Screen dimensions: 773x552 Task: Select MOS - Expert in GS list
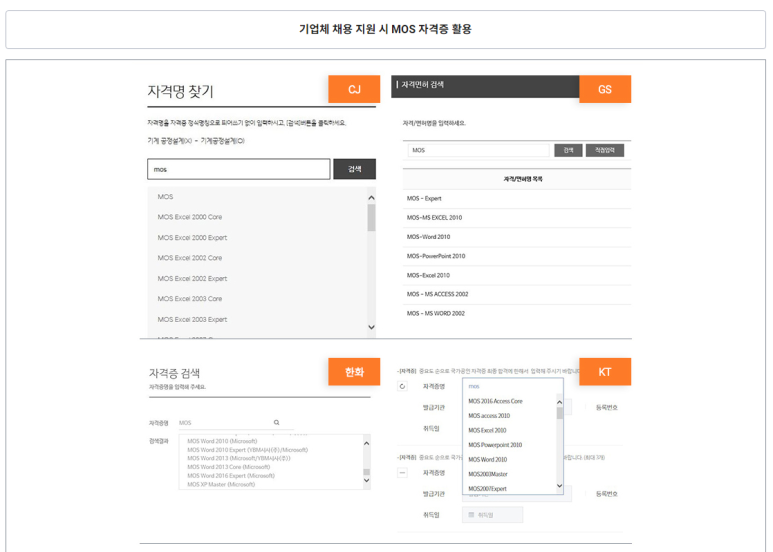click(424, 199)
